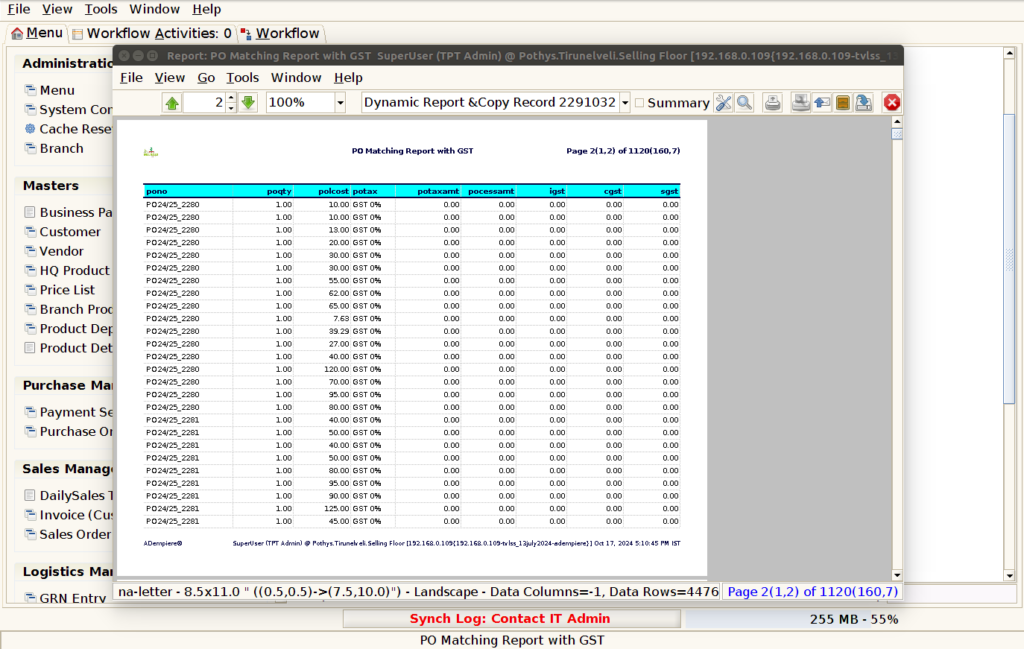Go to previous page with green up arrow
Image resolution: width=1024 pixels, height=649 pixels.
point(172,103)
